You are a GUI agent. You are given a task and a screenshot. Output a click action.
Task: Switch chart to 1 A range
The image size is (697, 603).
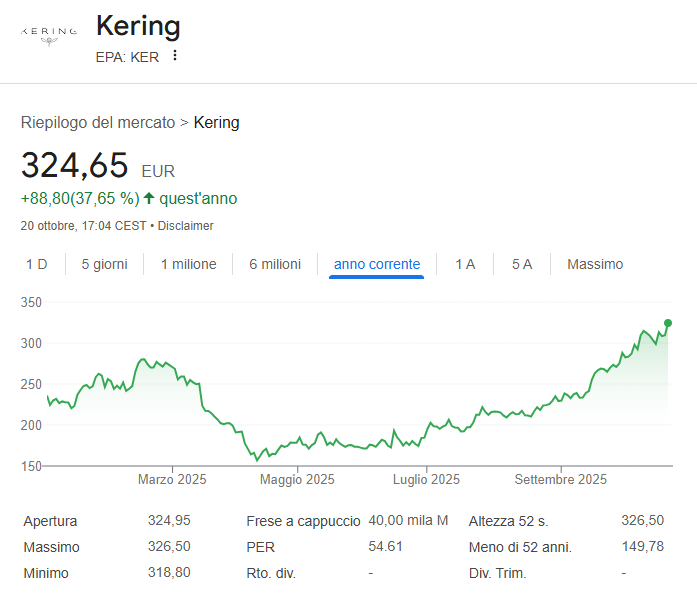[465, 264]
